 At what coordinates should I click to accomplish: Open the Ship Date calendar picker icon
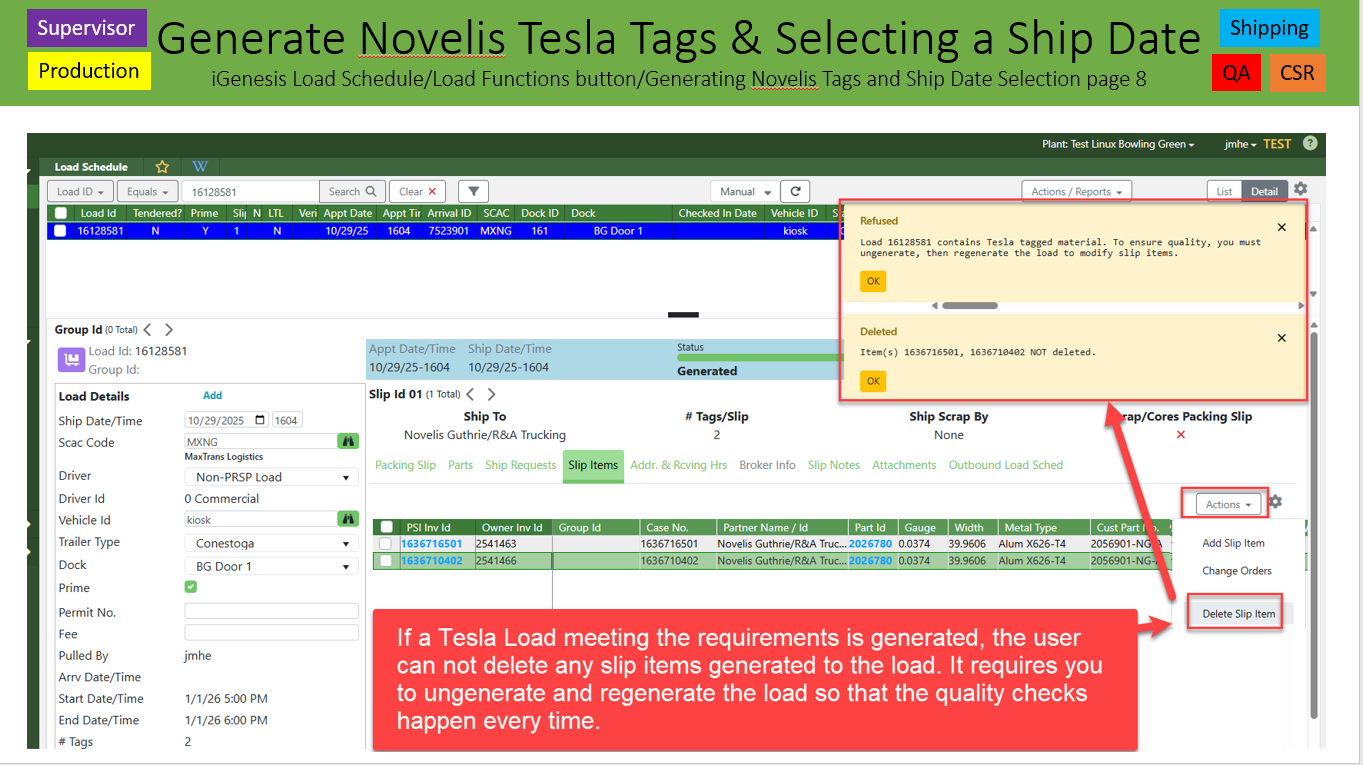tap(261, 420)
